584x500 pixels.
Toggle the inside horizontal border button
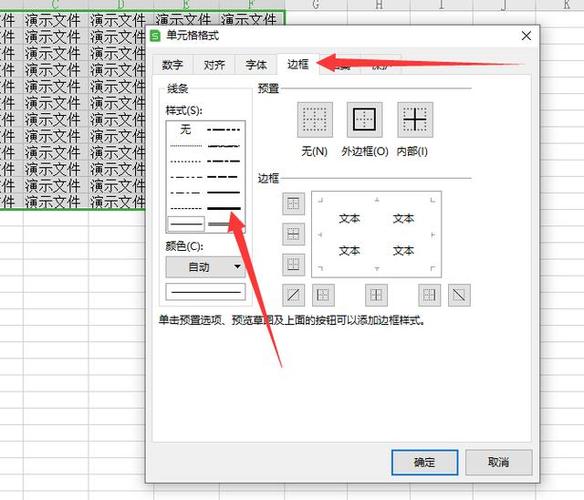click(x=293, y=234)
